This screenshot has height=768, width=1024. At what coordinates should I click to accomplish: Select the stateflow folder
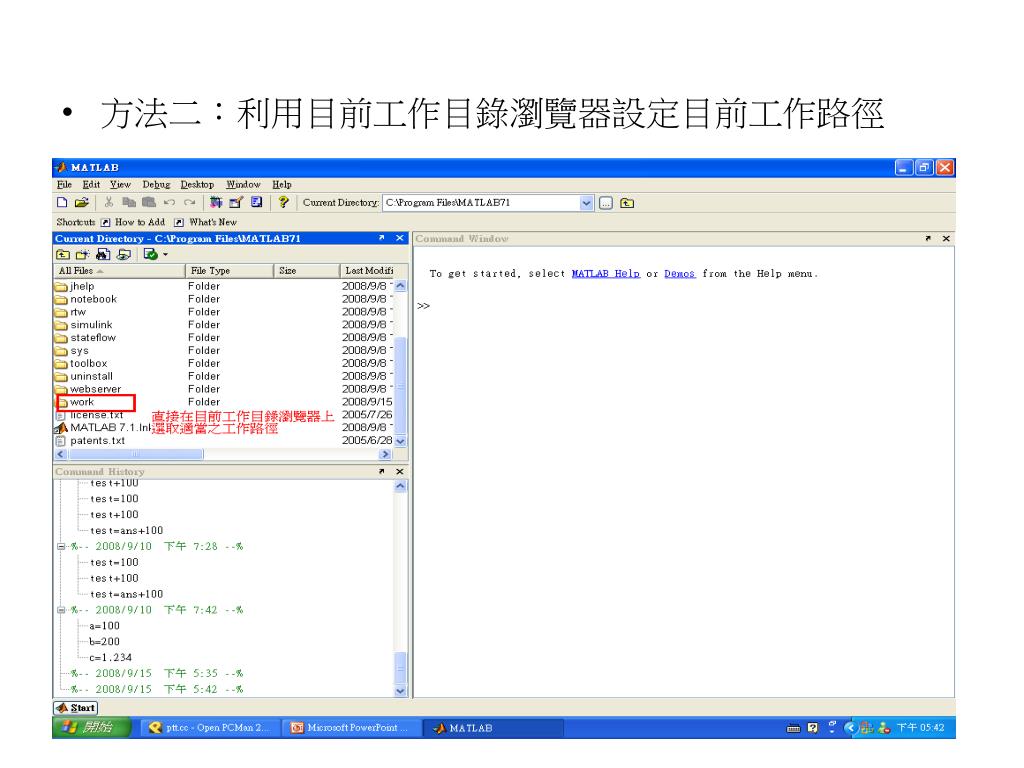coord(93,338)
